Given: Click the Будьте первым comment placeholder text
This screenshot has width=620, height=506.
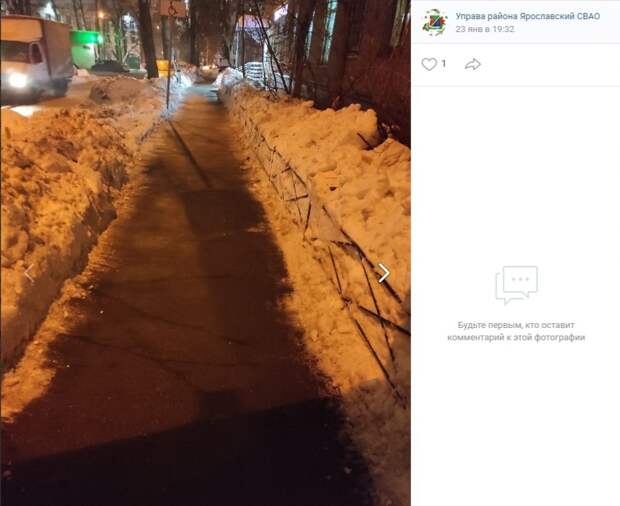Looking at the screenshot, I should [x=516, y=325].
